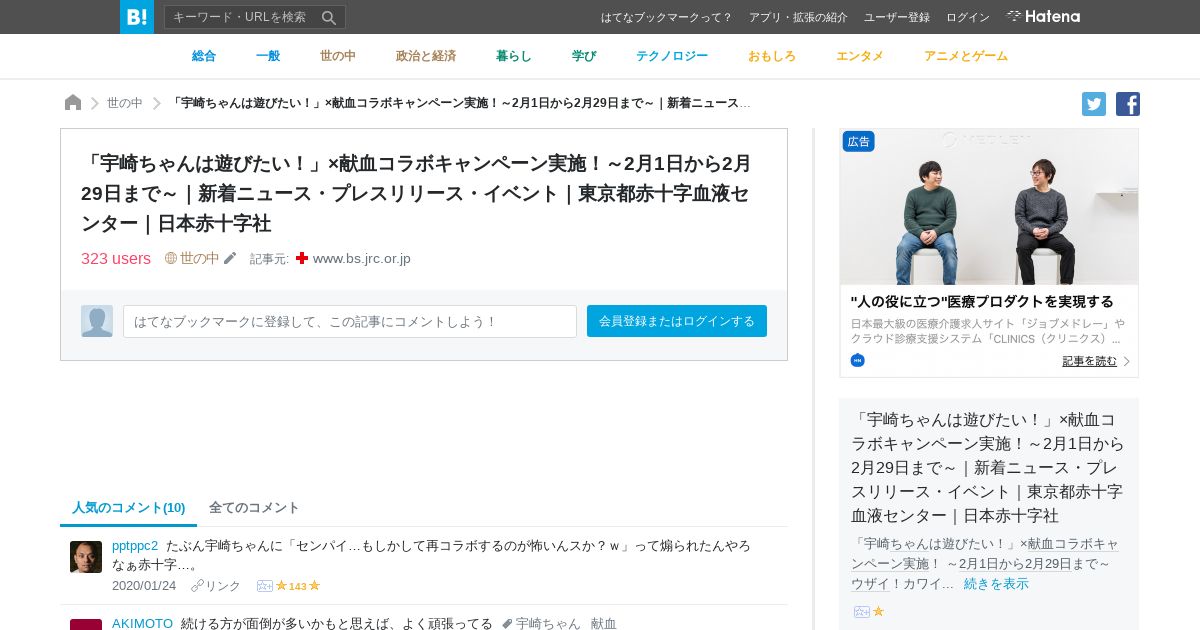Open the ユーザー登録 link
This screenshot has height=630, width=1200.
pyautogui.click(x=897, y=17)
